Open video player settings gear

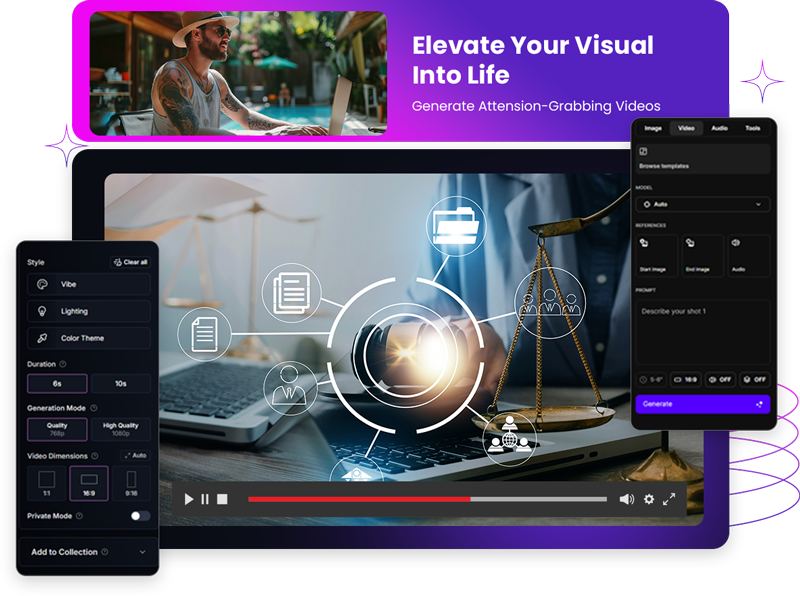649,499
